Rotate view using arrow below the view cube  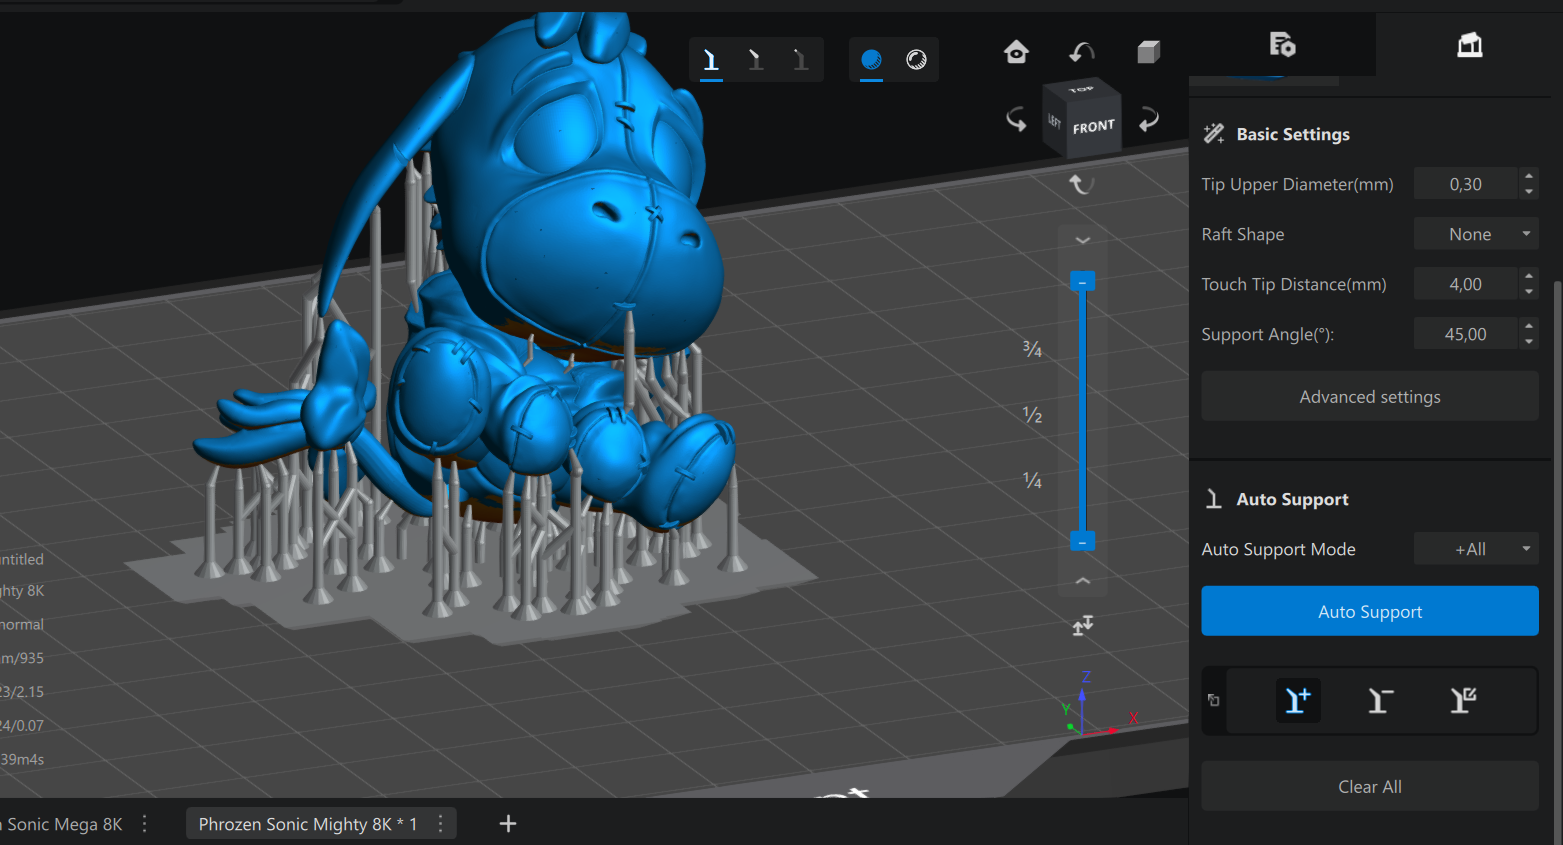1082,184
